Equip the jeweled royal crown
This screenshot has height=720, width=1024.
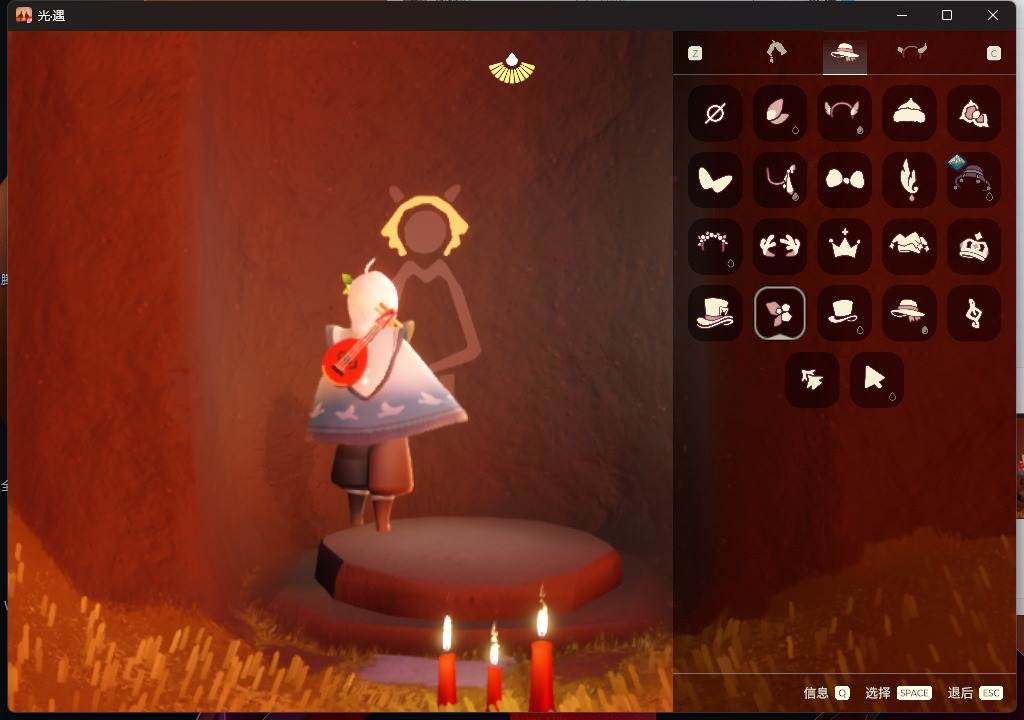click(974, 246)
